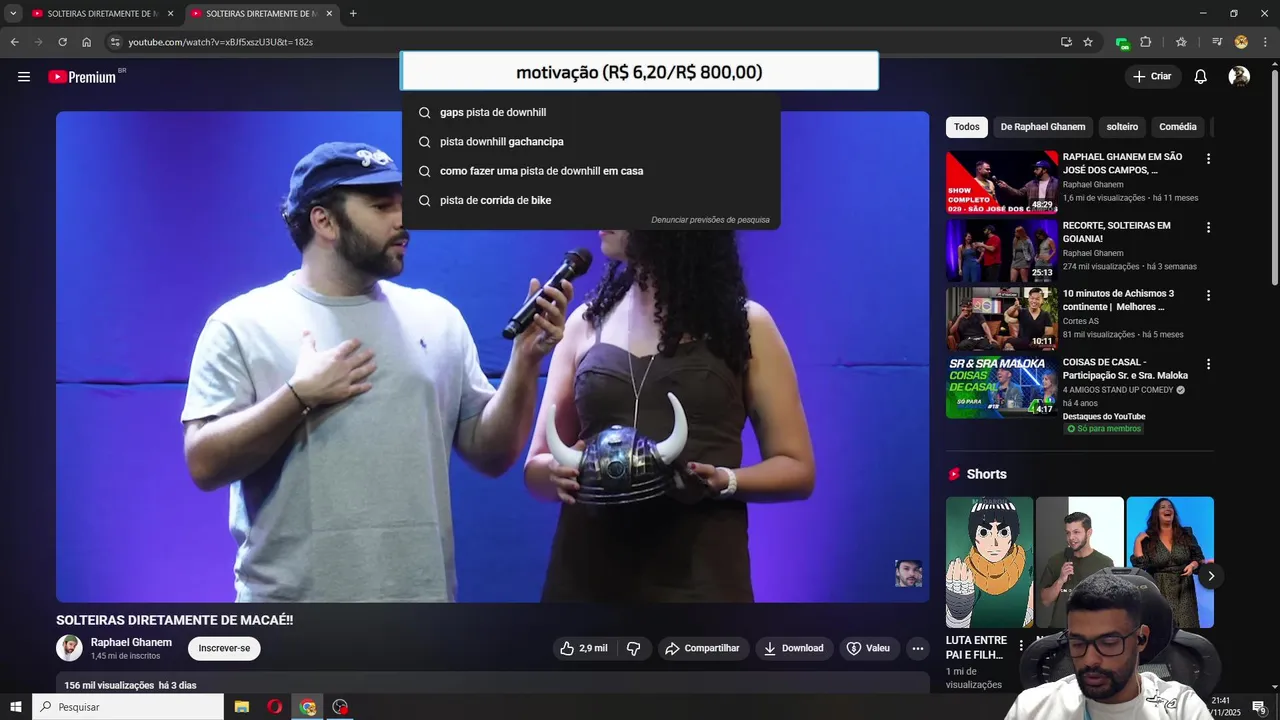
Task: Select the solteiro filter chip
Action: 1122,127
